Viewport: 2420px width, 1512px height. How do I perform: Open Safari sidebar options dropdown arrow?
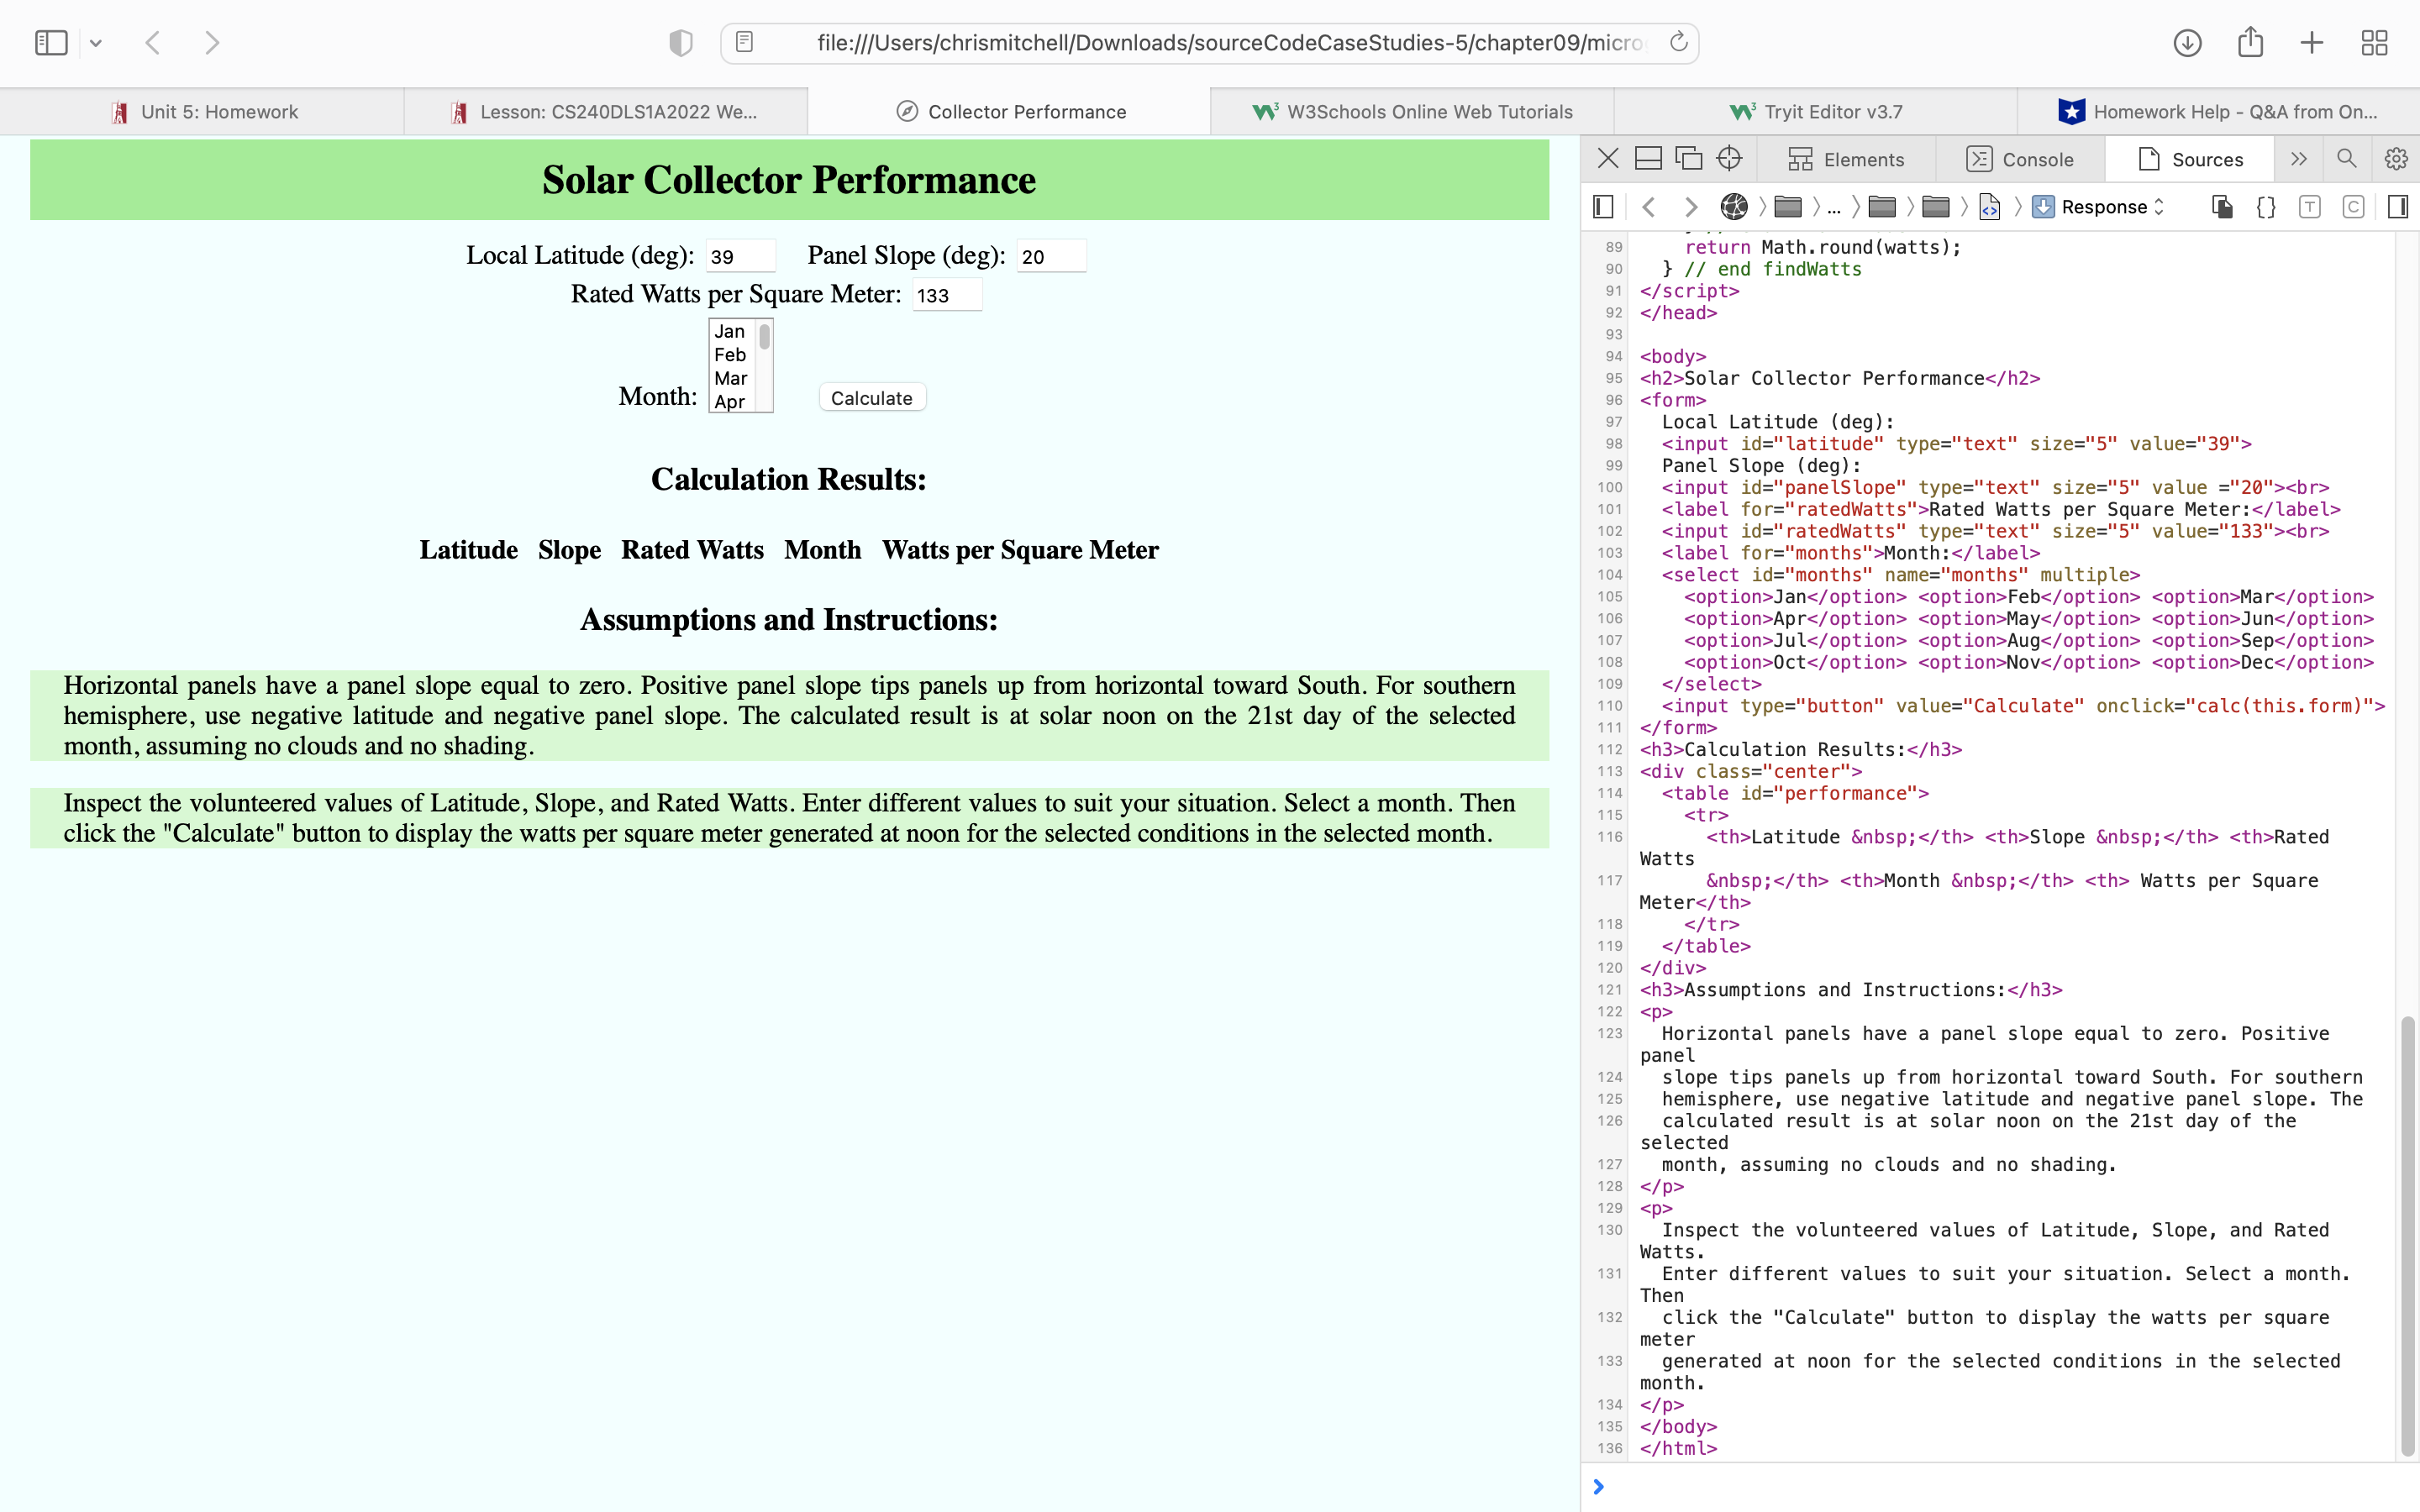96,43
